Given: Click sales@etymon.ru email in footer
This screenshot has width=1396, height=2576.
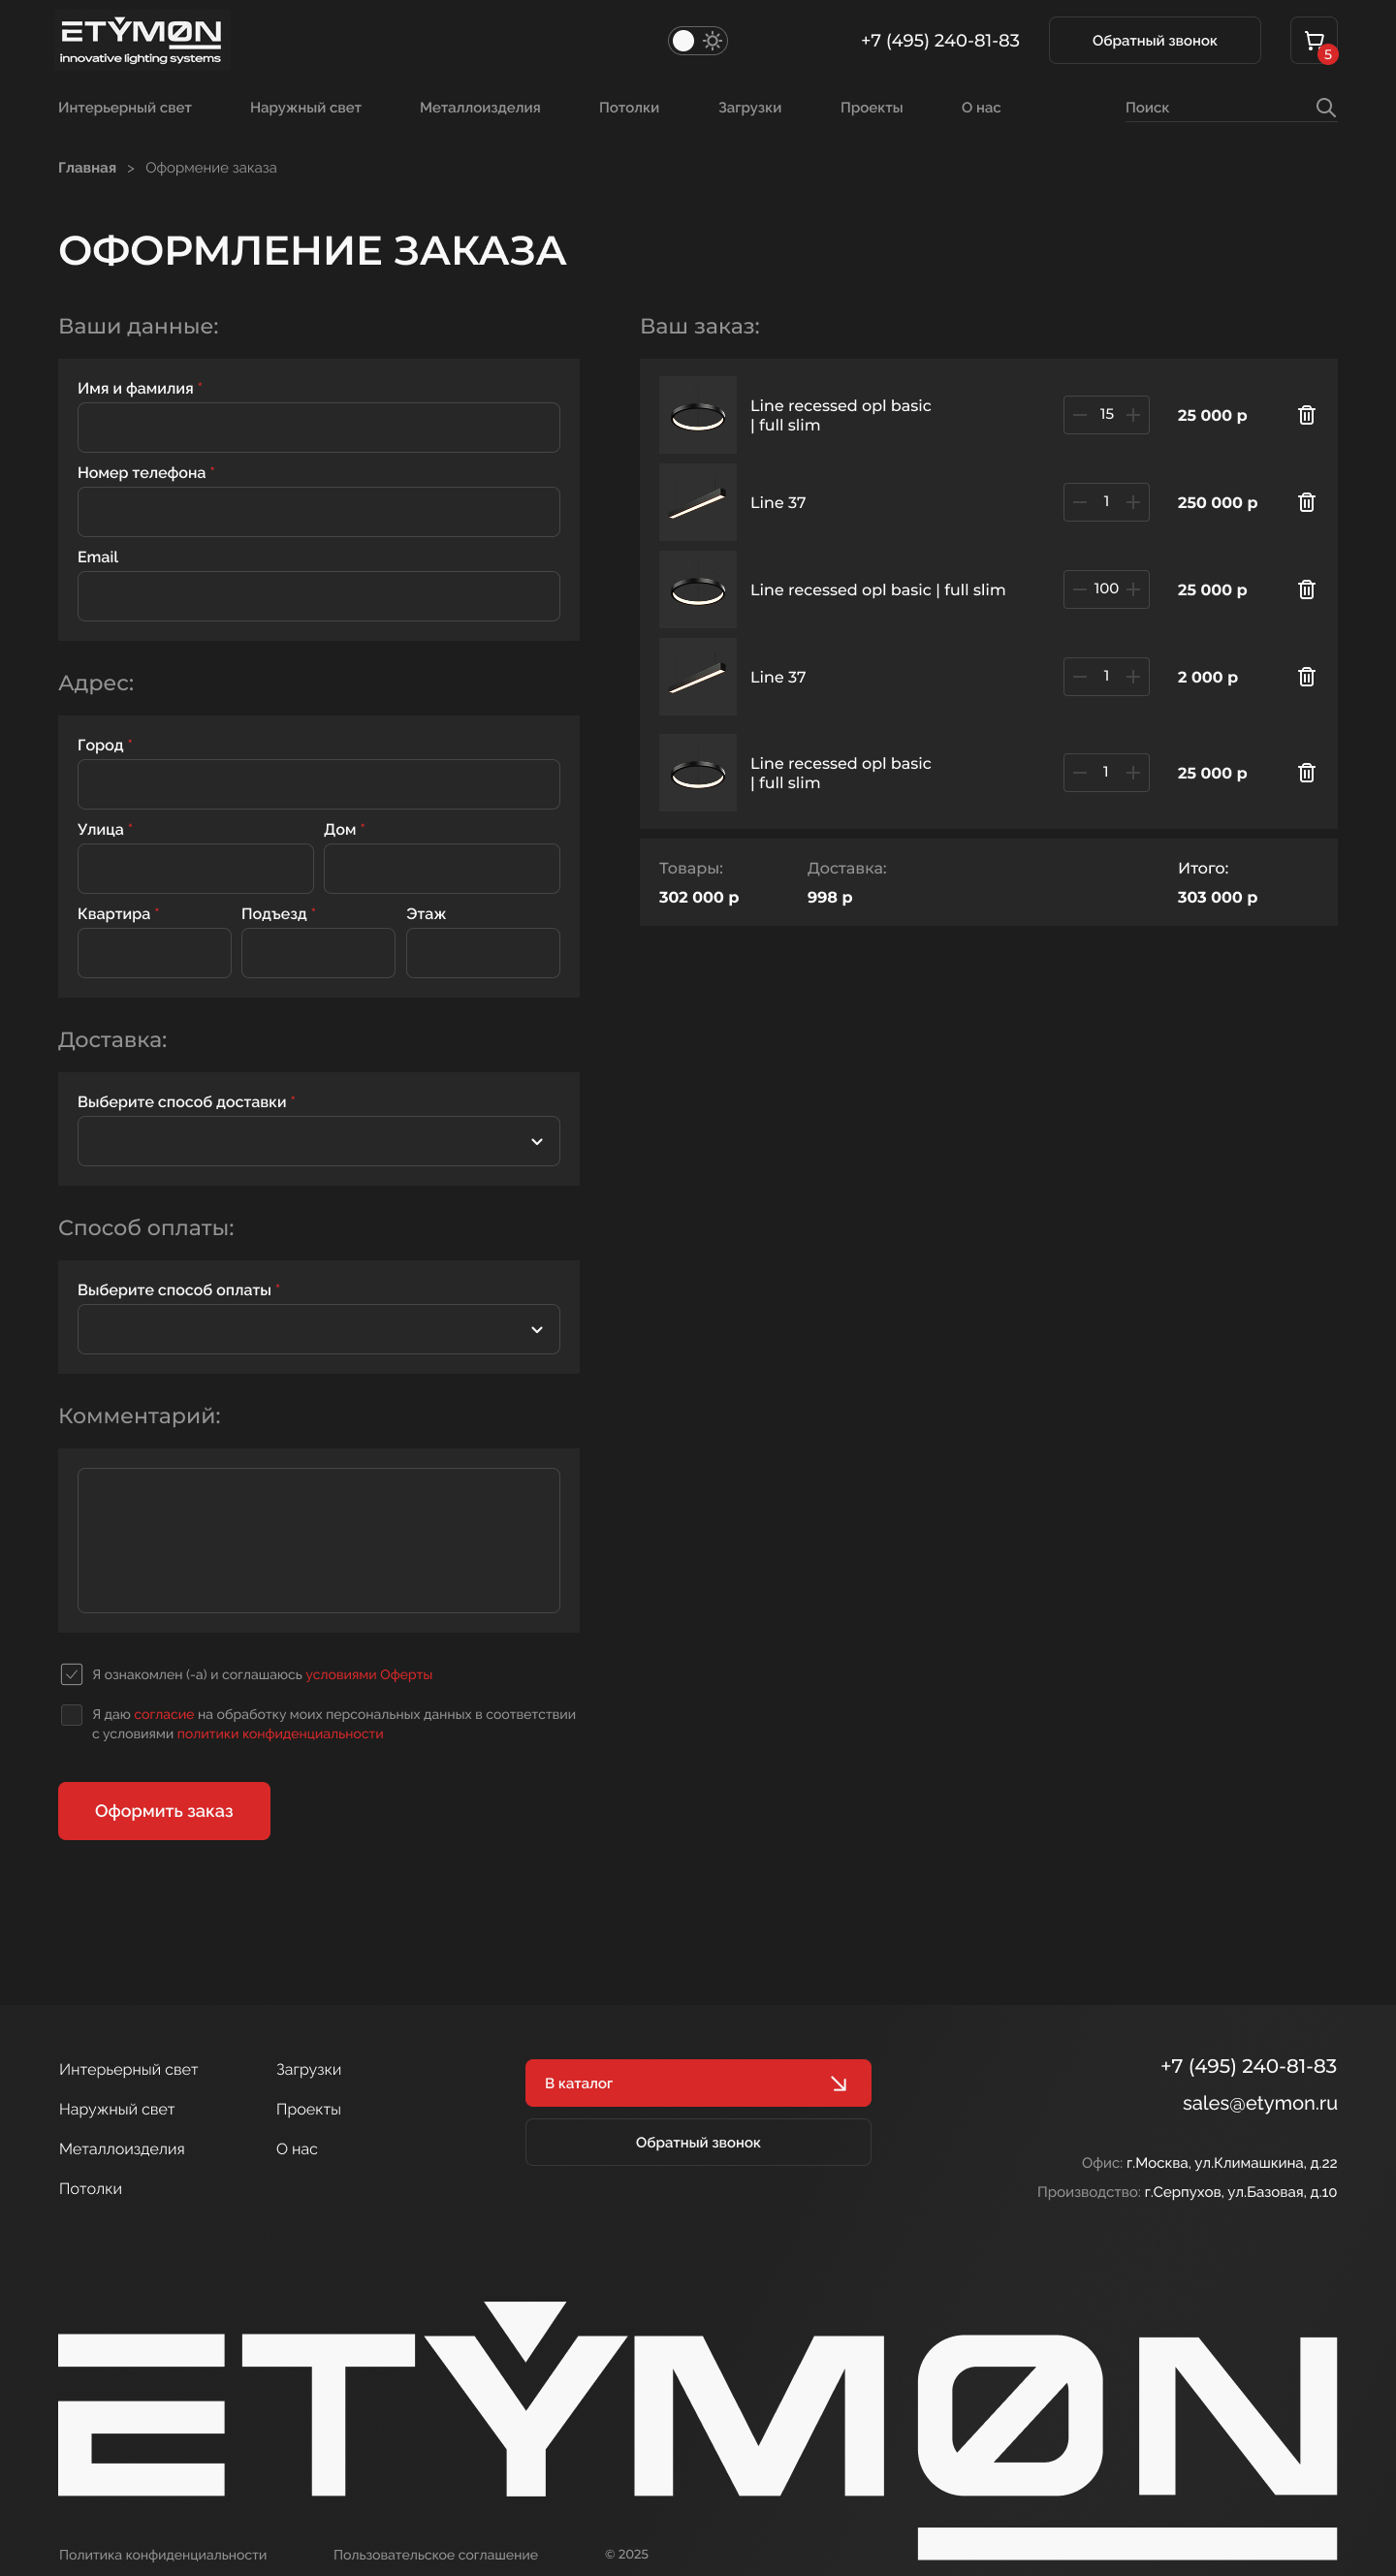Looking at the screenshot, I should 1259,2103.
